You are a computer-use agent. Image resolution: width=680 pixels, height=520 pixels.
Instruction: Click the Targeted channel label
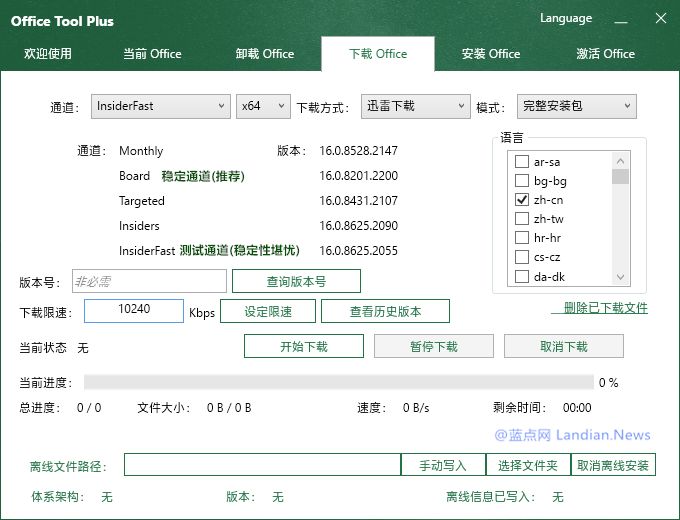click(142, 201)
